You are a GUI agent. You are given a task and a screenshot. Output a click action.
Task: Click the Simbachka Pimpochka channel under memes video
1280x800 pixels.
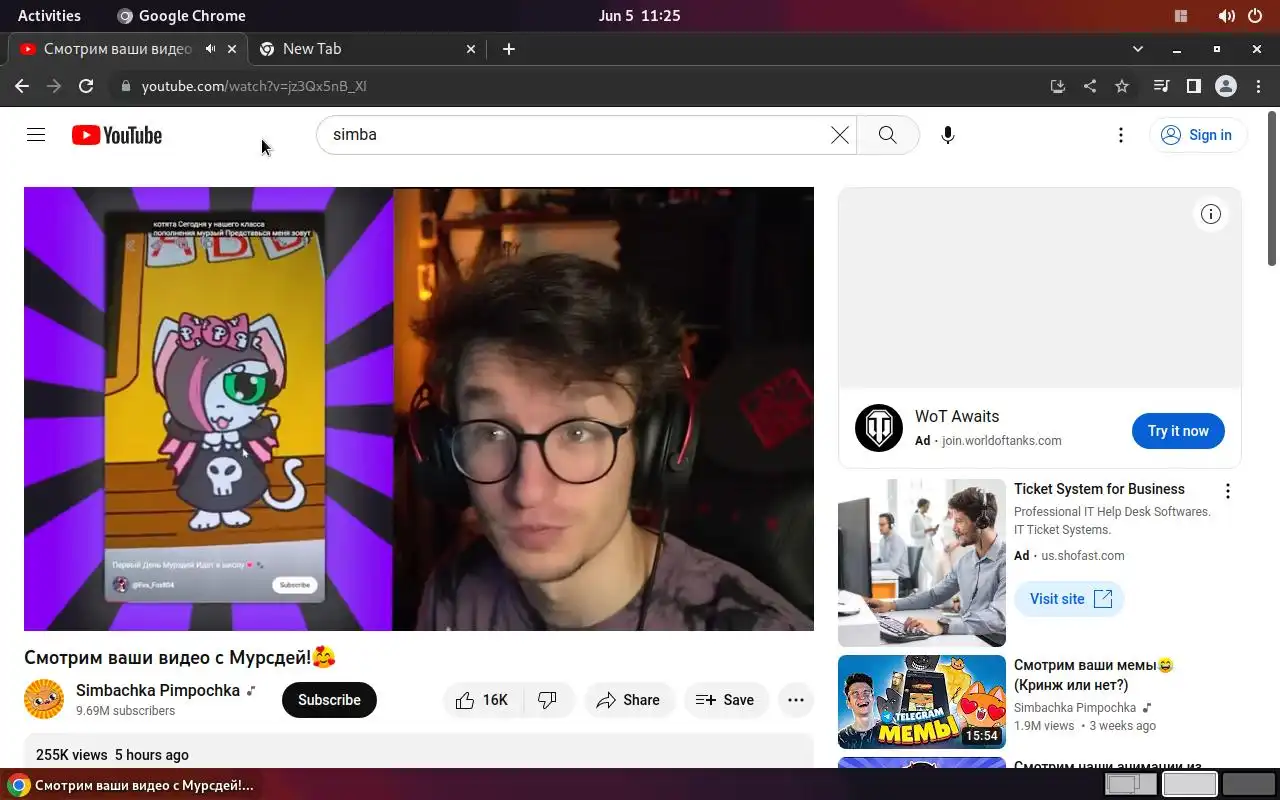(1075, 707)
